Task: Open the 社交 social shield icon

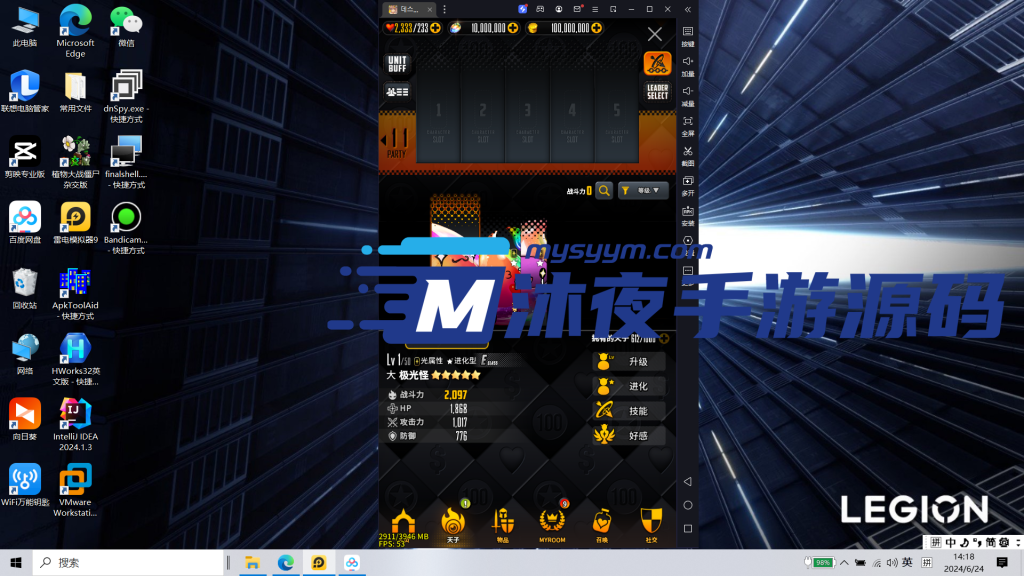Action: click(x=652, y=521)
